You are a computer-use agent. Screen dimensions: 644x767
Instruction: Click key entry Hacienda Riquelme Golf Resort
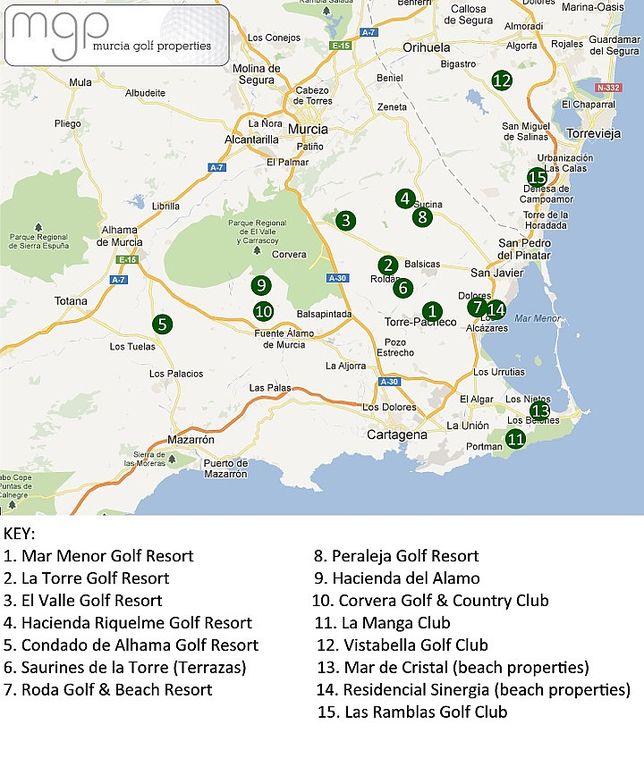tap(128, 623)
